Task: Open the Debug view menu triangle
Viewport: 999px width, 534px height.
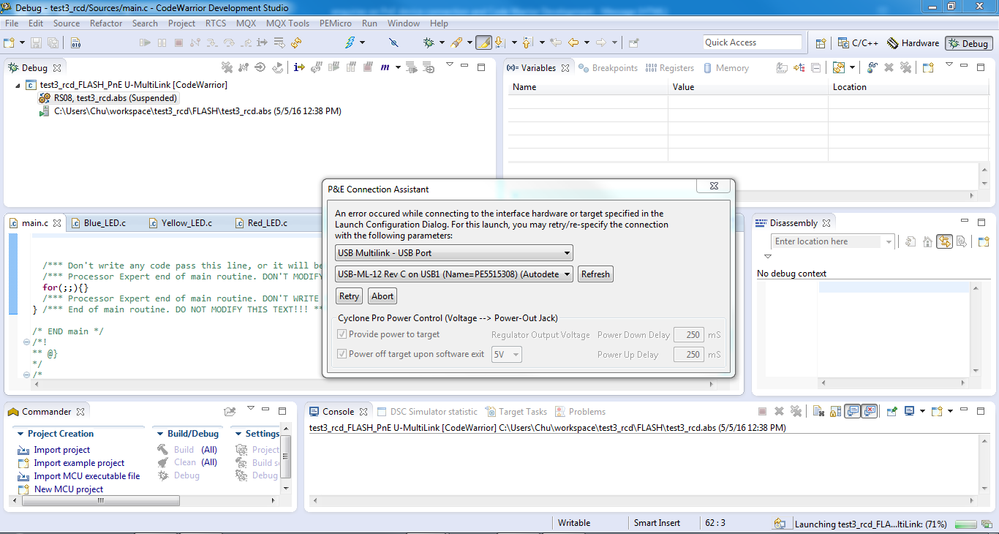Action: click(449, 65)
